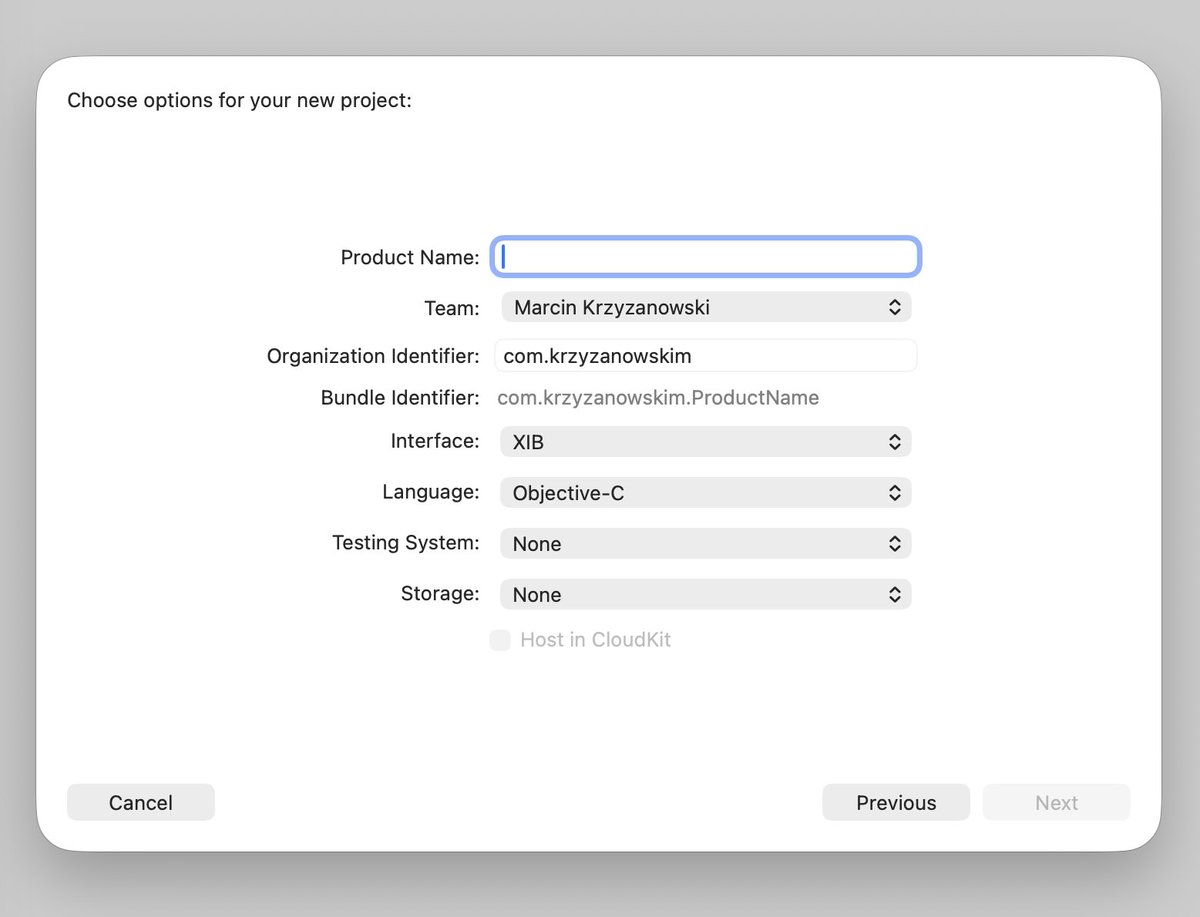Screen dimensions: 1200x917
Task: Toggle the Host in CloudKit checkbox
Action: tap(500, 640)
